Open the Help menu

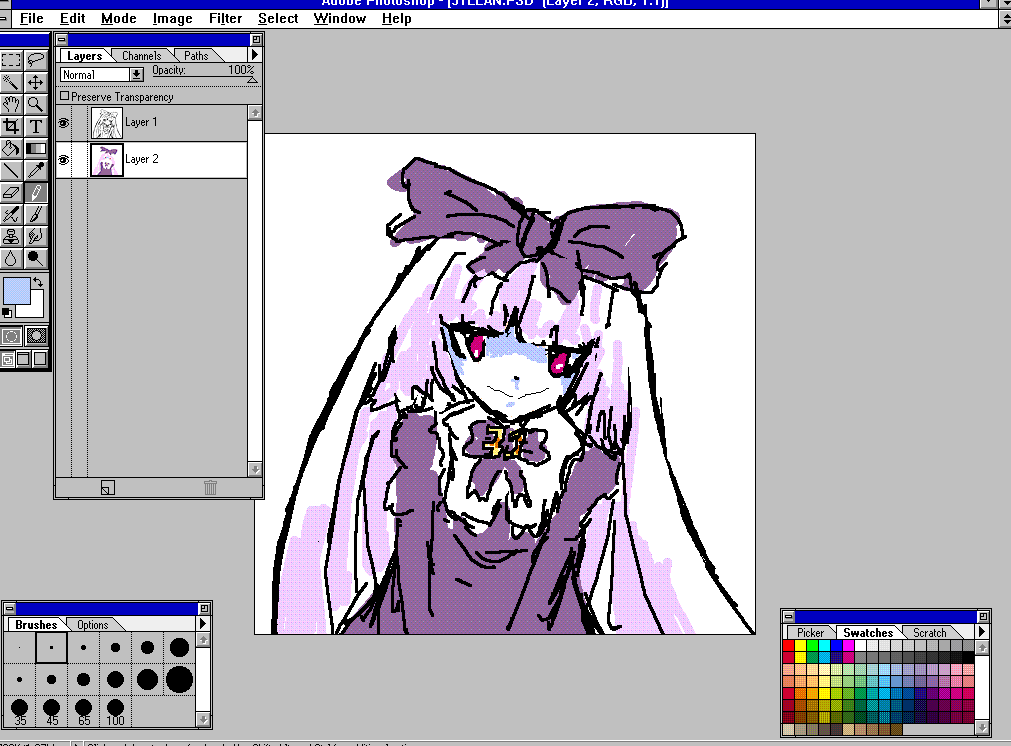click(x=397, y=19)
